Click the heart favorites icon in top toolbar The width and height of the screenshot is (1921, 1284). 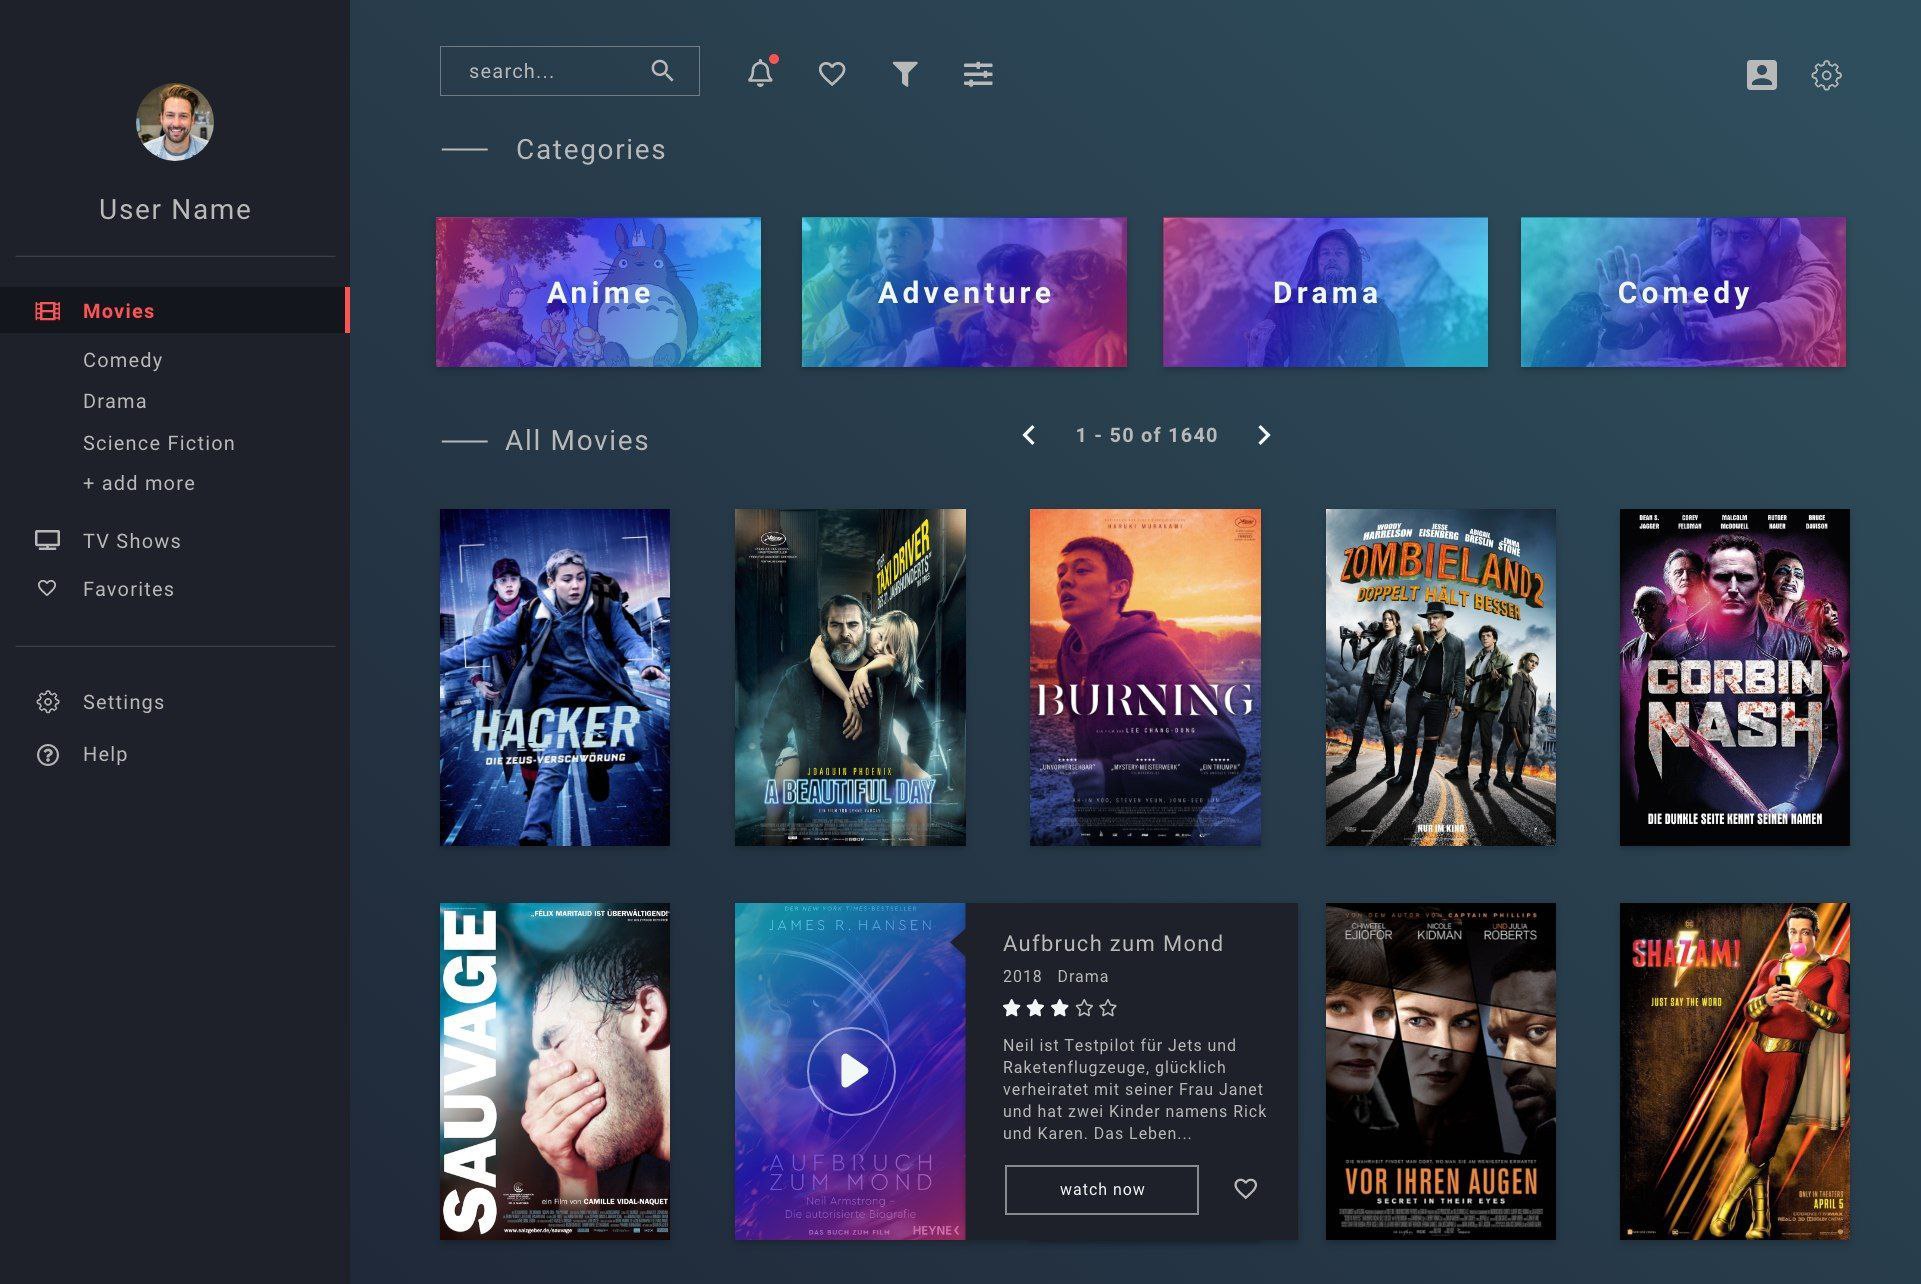click(832, 74)
